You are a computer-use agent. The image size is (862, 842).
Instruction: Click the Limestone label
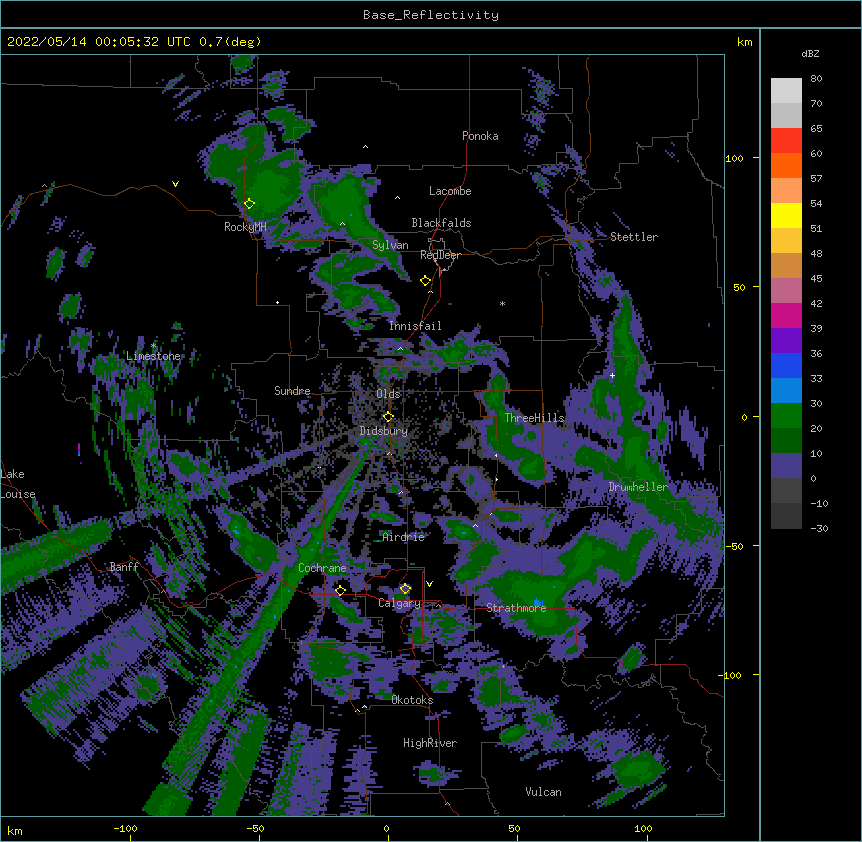[x=153, y=356]
